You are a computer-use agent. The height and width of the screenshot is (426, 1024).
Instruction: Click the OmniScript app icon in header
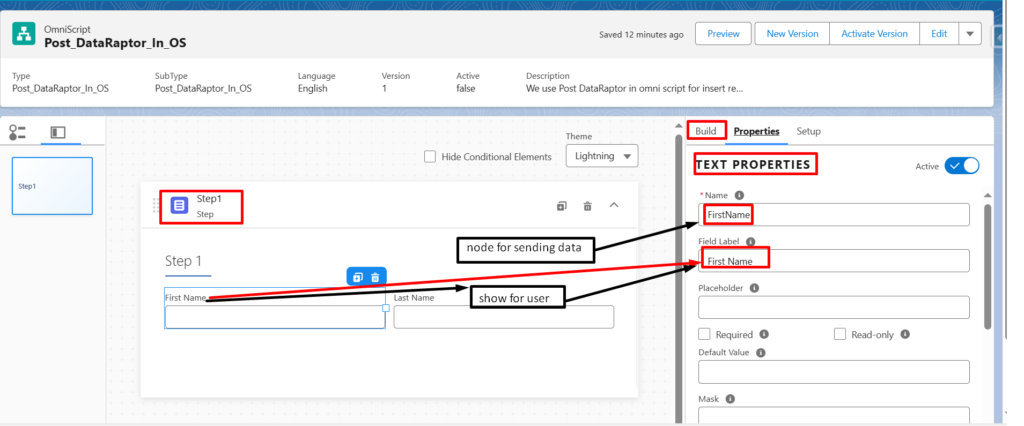pos(24,34)
